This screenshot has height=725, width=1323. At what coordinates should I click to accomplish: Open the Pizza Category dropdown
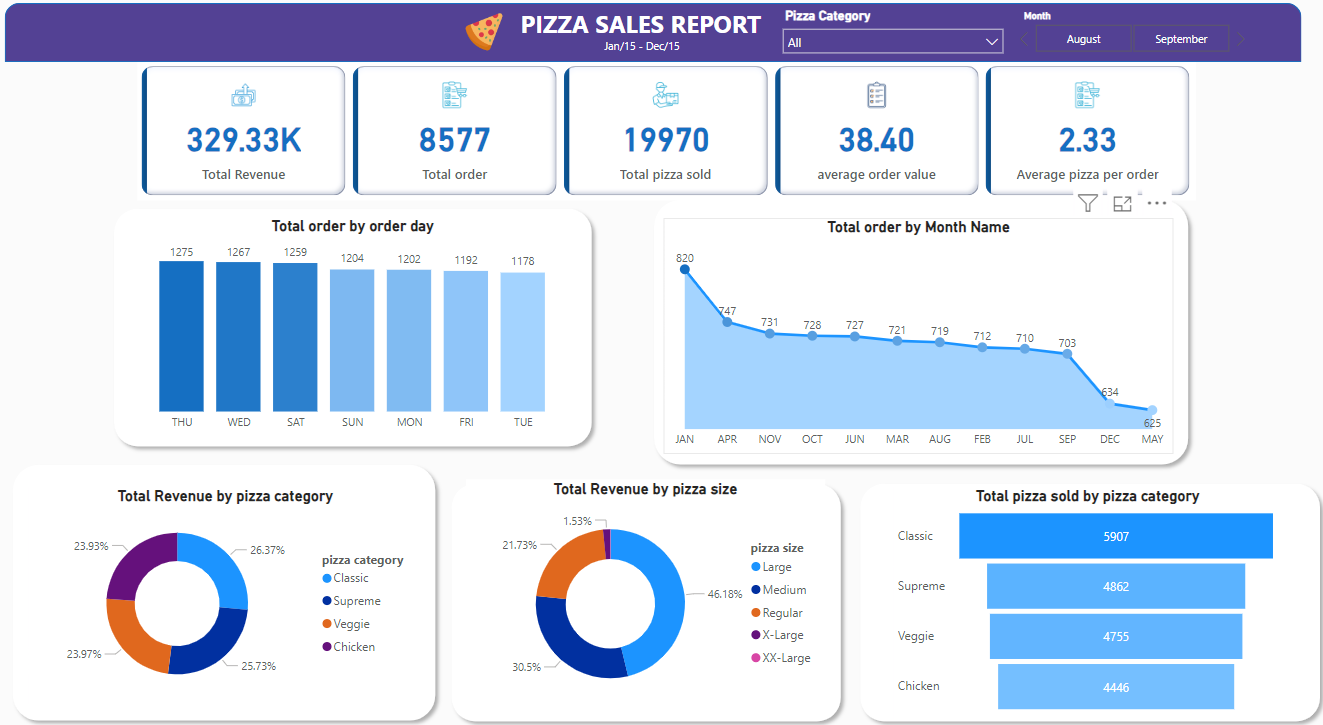click(892, 42)
